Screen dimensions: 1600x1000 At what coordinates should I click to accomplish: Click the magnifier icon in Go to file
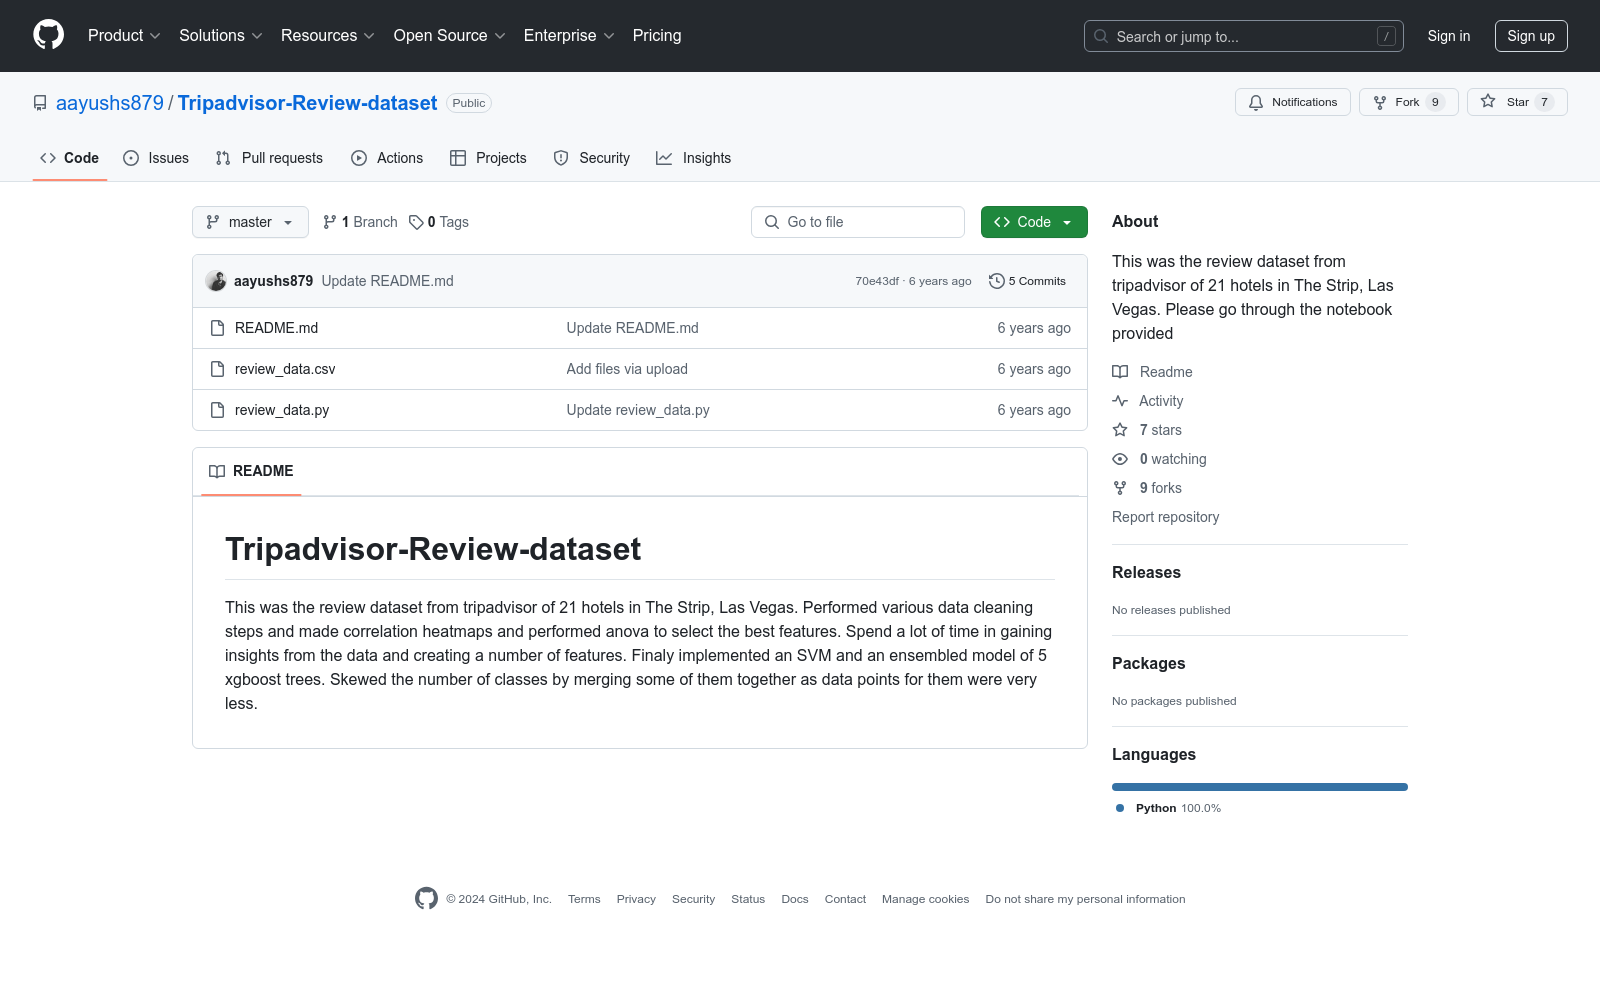pos(772,222)
